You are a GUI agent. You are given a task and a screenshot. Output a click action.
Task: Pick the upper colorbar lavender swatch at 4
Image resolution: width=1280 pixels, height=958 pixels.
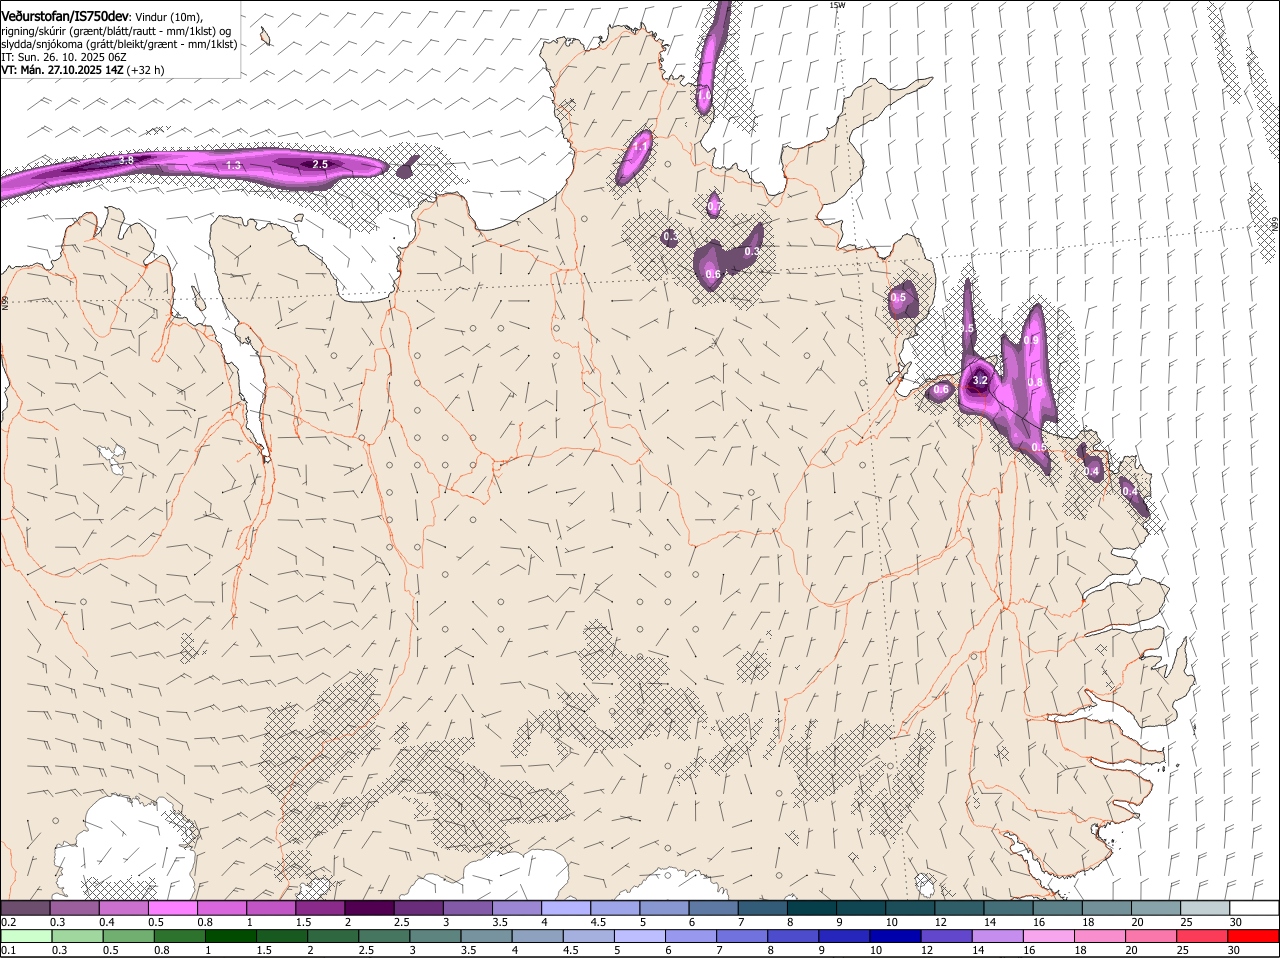pyautogui.click(x=566, y=907)
